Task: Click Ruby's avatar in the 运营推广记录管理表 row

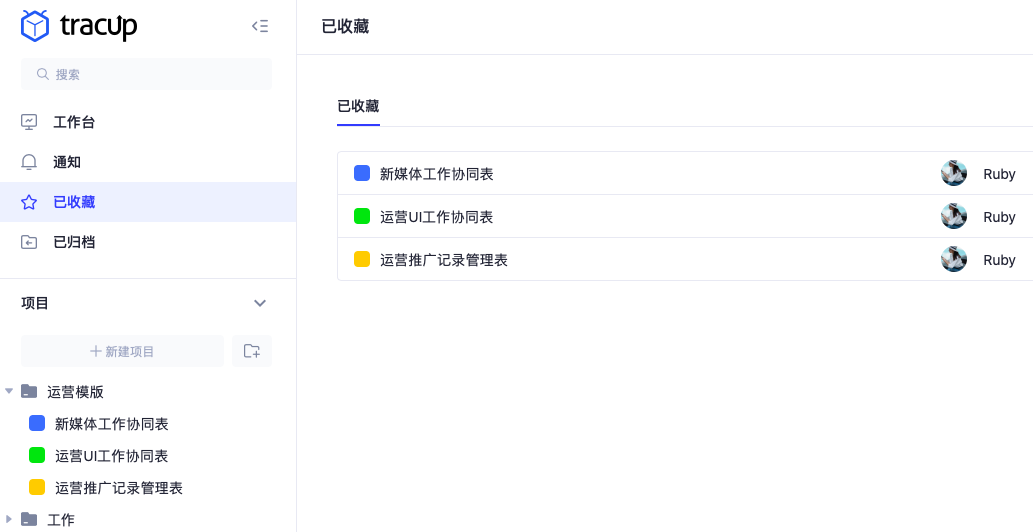Action: click(x=953, y=259)
